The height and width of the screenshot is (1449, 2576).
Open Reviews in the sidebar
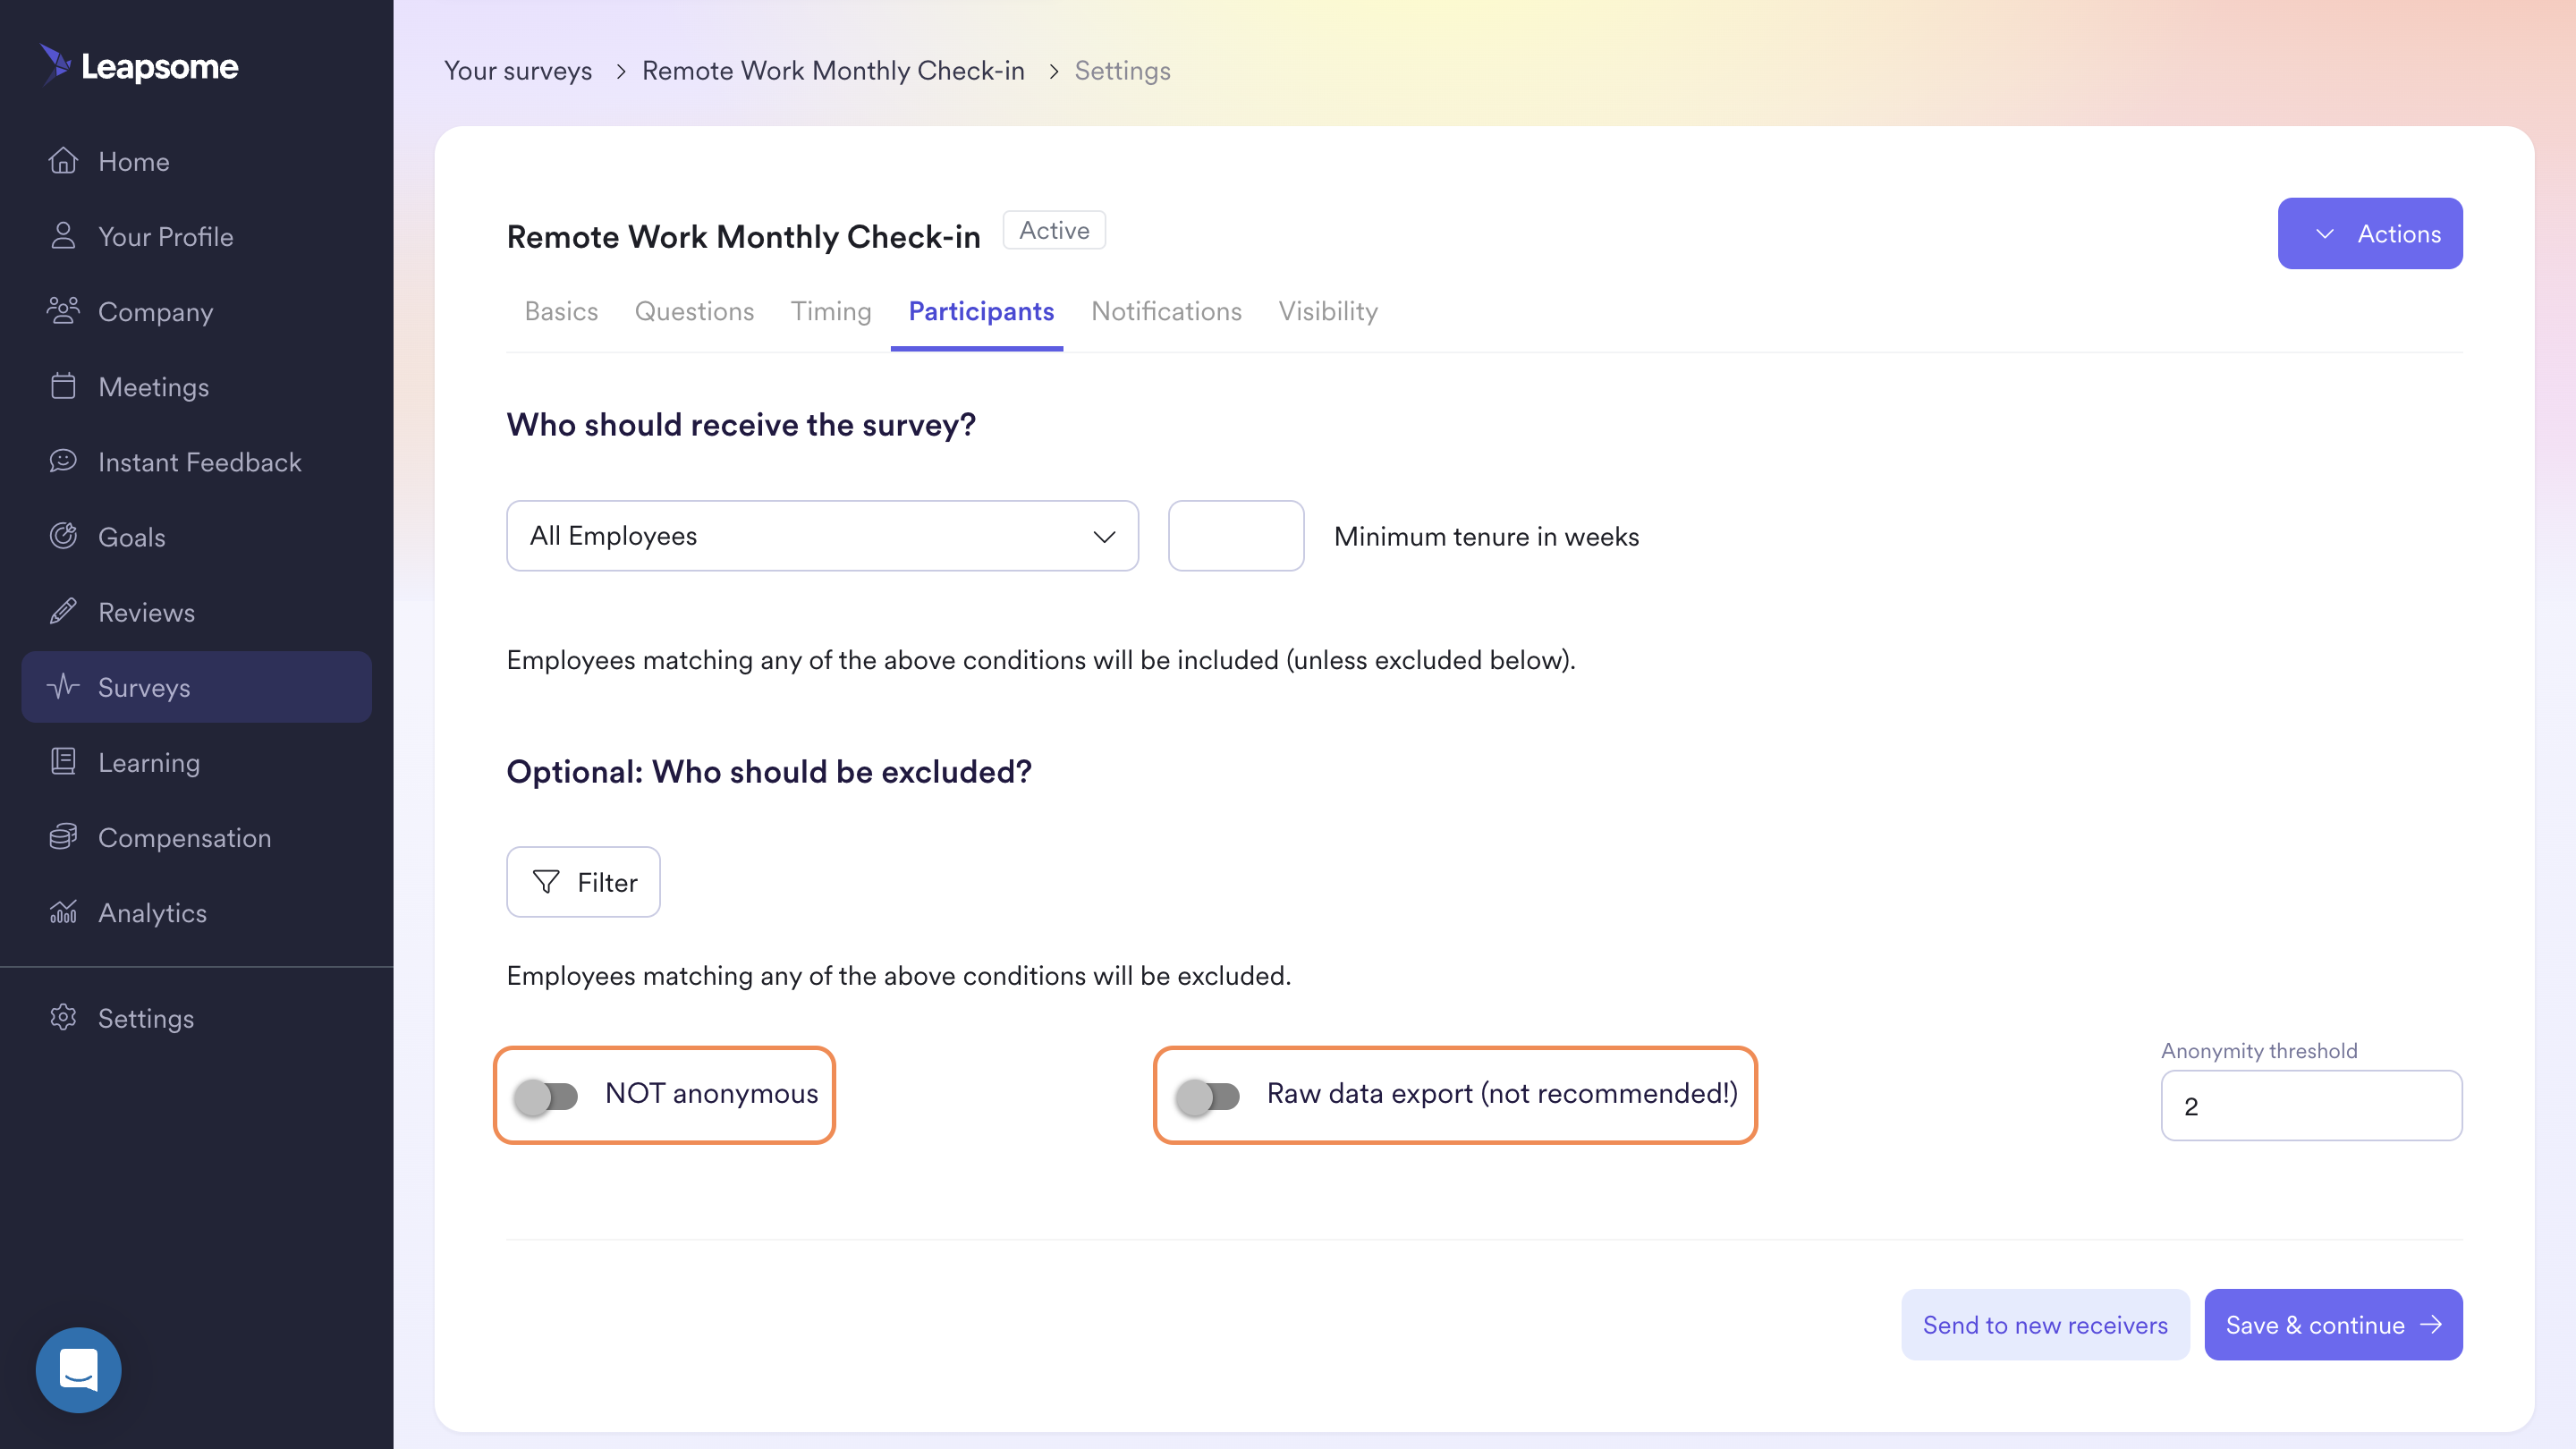point(196,611)
